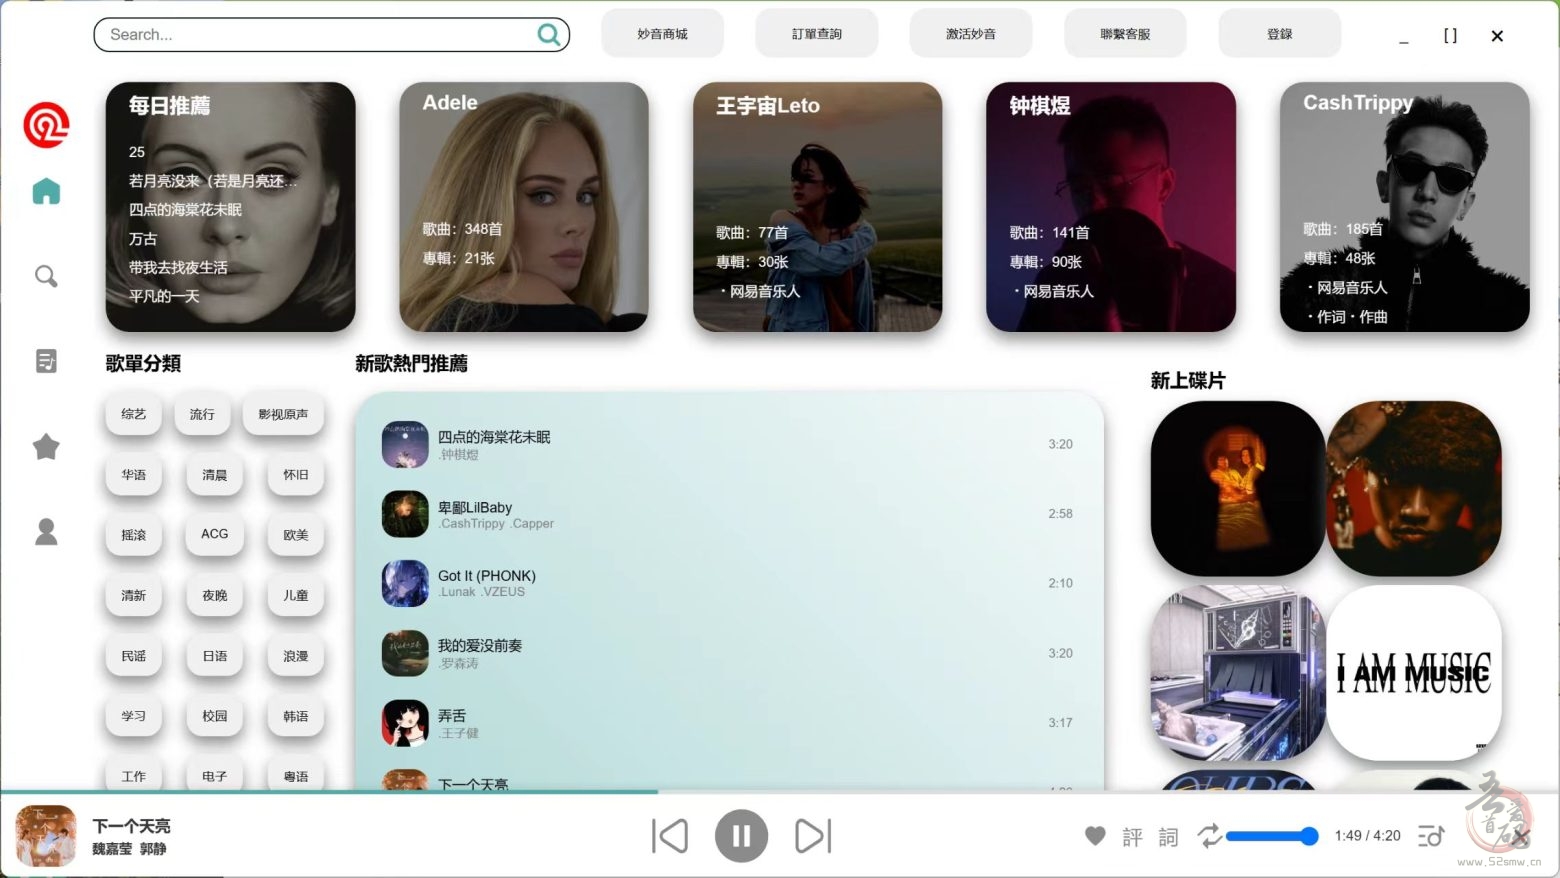This screenshot has width=1560, height=878.
Task: Select the 清晨 playlist category
Action: [x=215, y=475]
